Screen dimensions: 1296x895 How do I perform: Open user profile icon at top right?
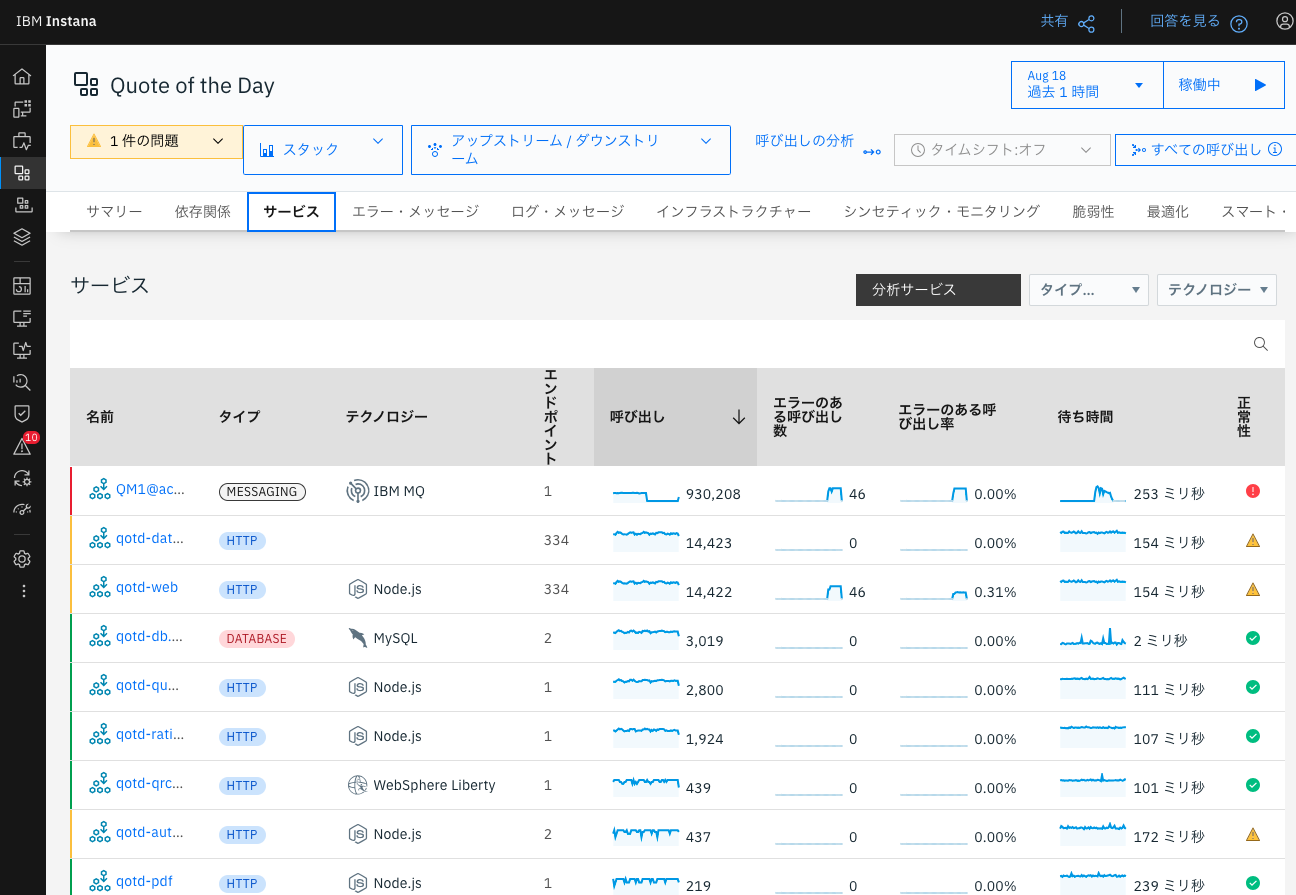point(1284,22)
